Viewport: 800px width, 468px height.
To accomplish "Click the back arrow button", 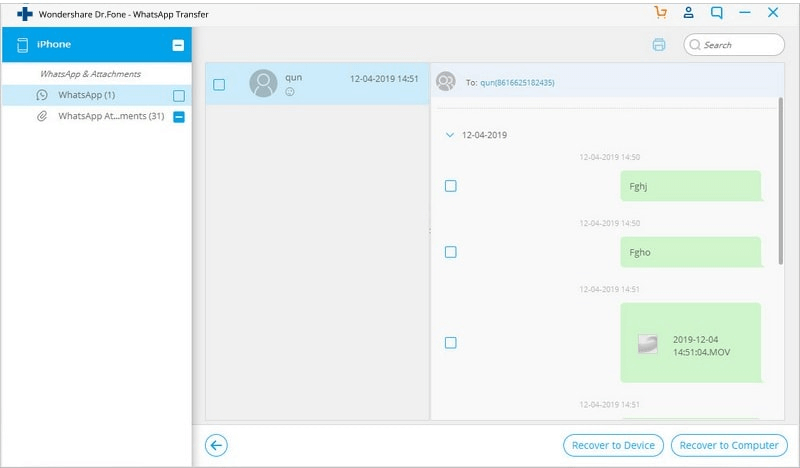I will pos(215,445).
